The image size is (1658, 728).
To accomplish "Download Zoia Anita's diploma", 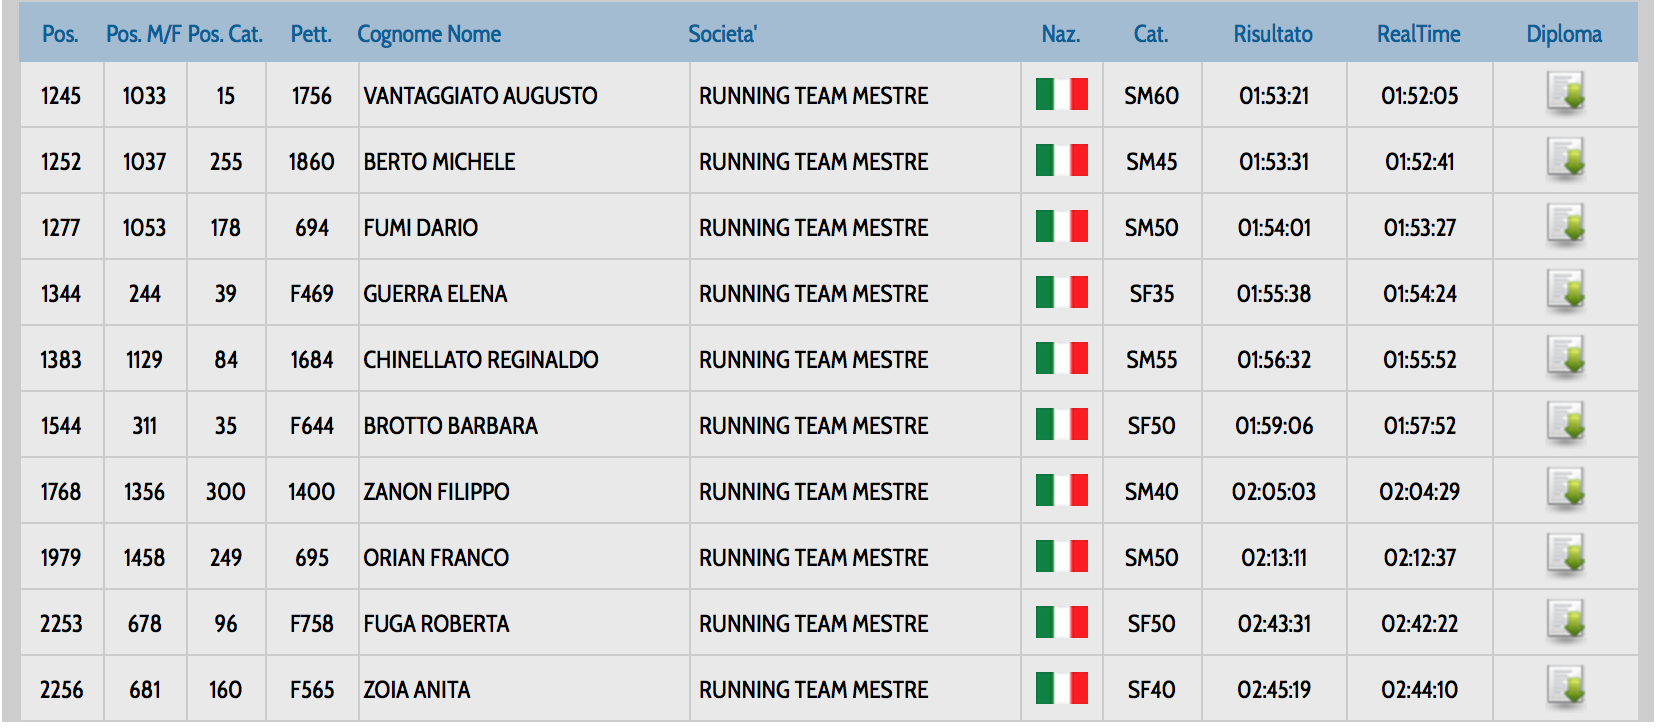I will pos(1565,686).
